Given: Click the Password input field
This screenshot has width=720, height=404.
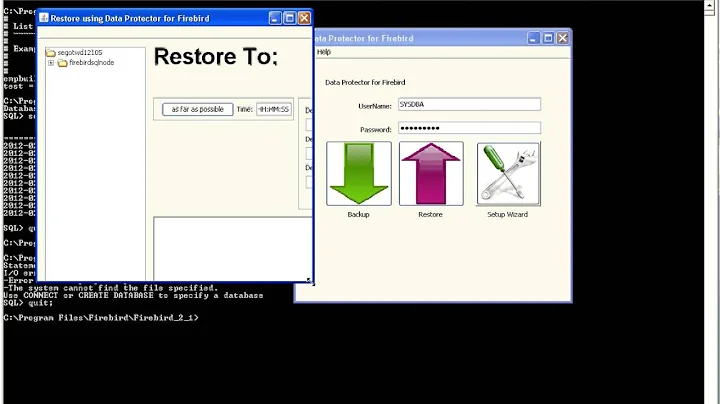Looking at the screenshot, I should (x=469, y=128).
